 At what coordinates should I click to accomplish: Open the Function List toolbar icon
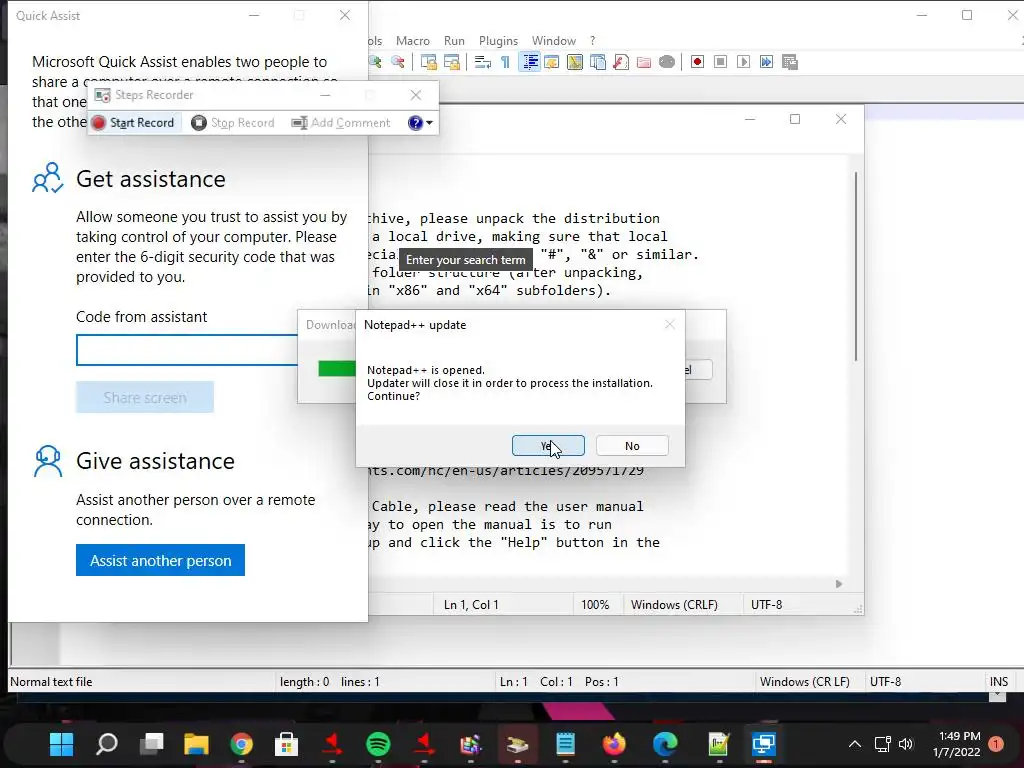(x=621, y=62)
